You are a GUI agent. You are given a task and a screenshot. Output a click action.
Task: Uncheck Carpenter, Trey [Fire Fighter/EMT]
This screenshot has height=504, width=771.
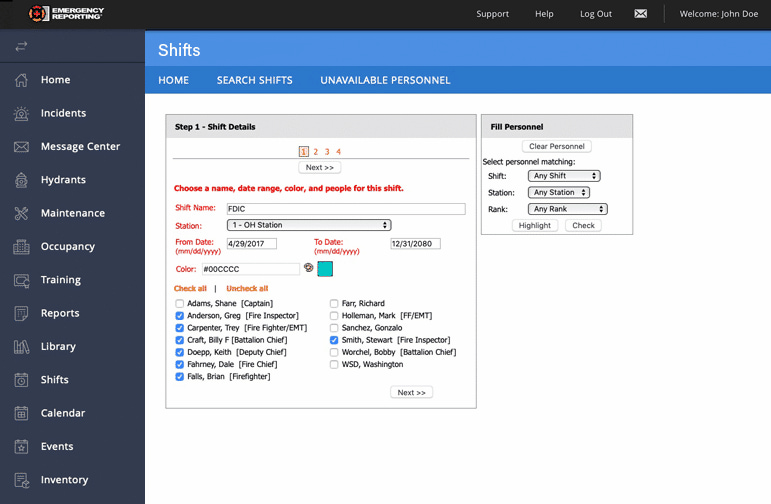pos(179,328)
